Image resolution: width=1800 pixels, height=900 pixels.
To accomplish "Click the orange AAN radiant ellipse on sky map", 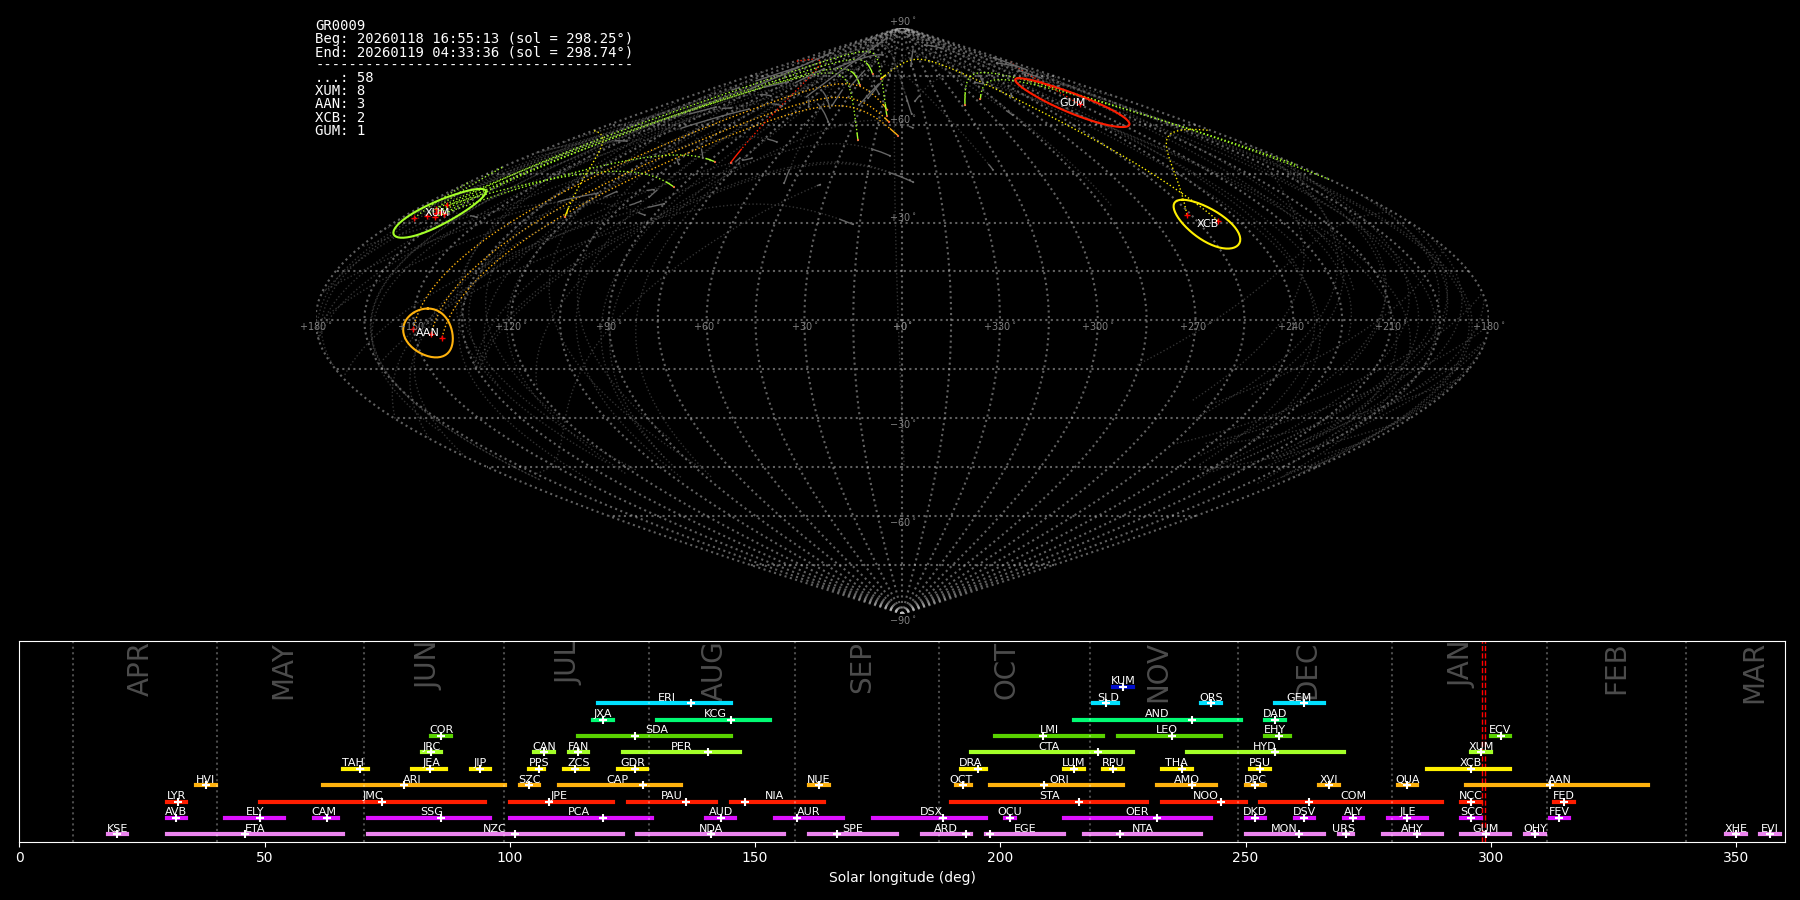I will pyautogui.click(x=428, y=333).
